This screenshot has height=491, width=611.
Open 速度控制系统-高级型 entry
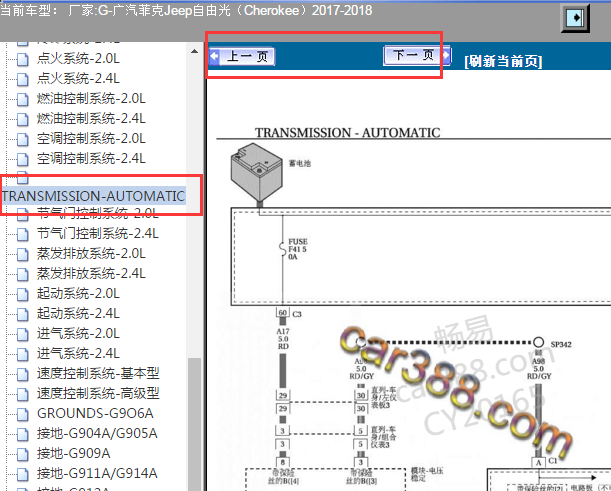click(x=98, y=394)
